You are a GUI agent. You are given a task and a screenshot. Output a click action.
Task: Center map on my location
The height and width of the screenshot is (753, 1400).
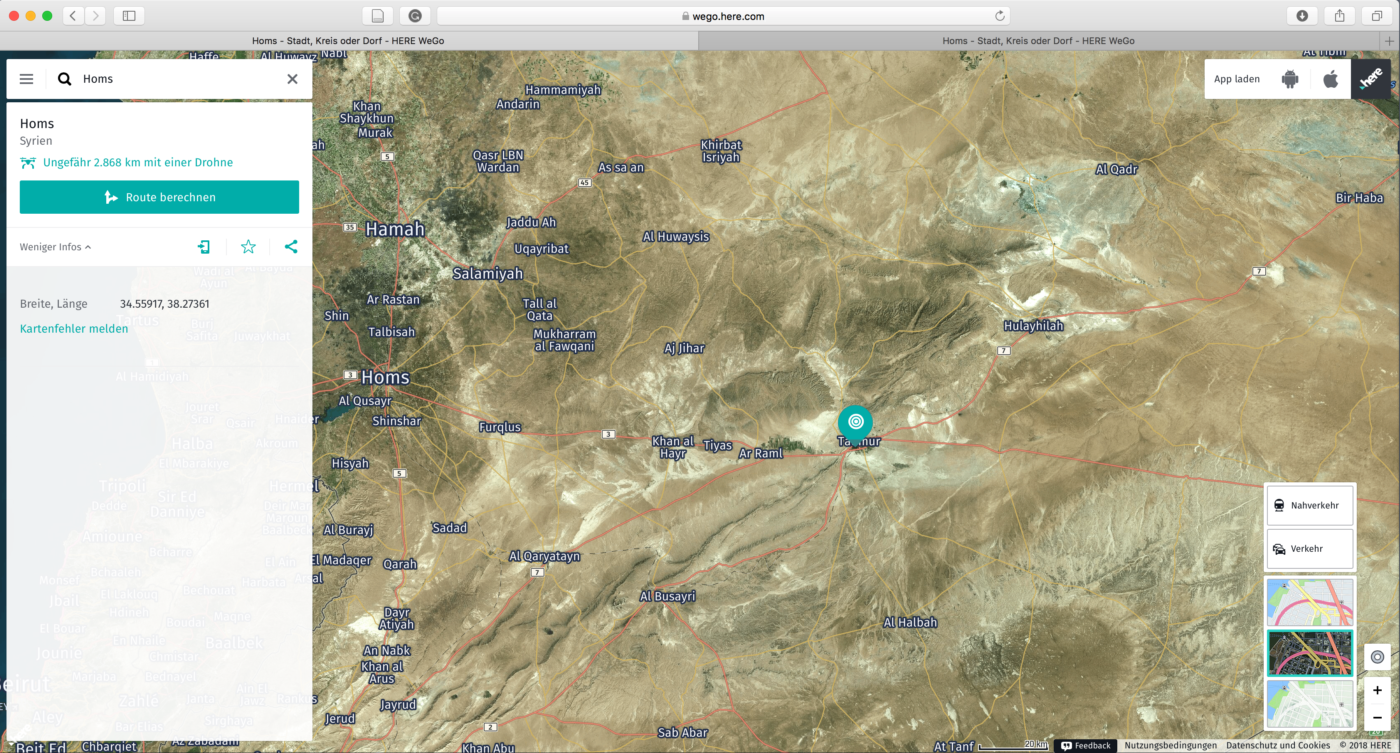tap(1377, 657)
